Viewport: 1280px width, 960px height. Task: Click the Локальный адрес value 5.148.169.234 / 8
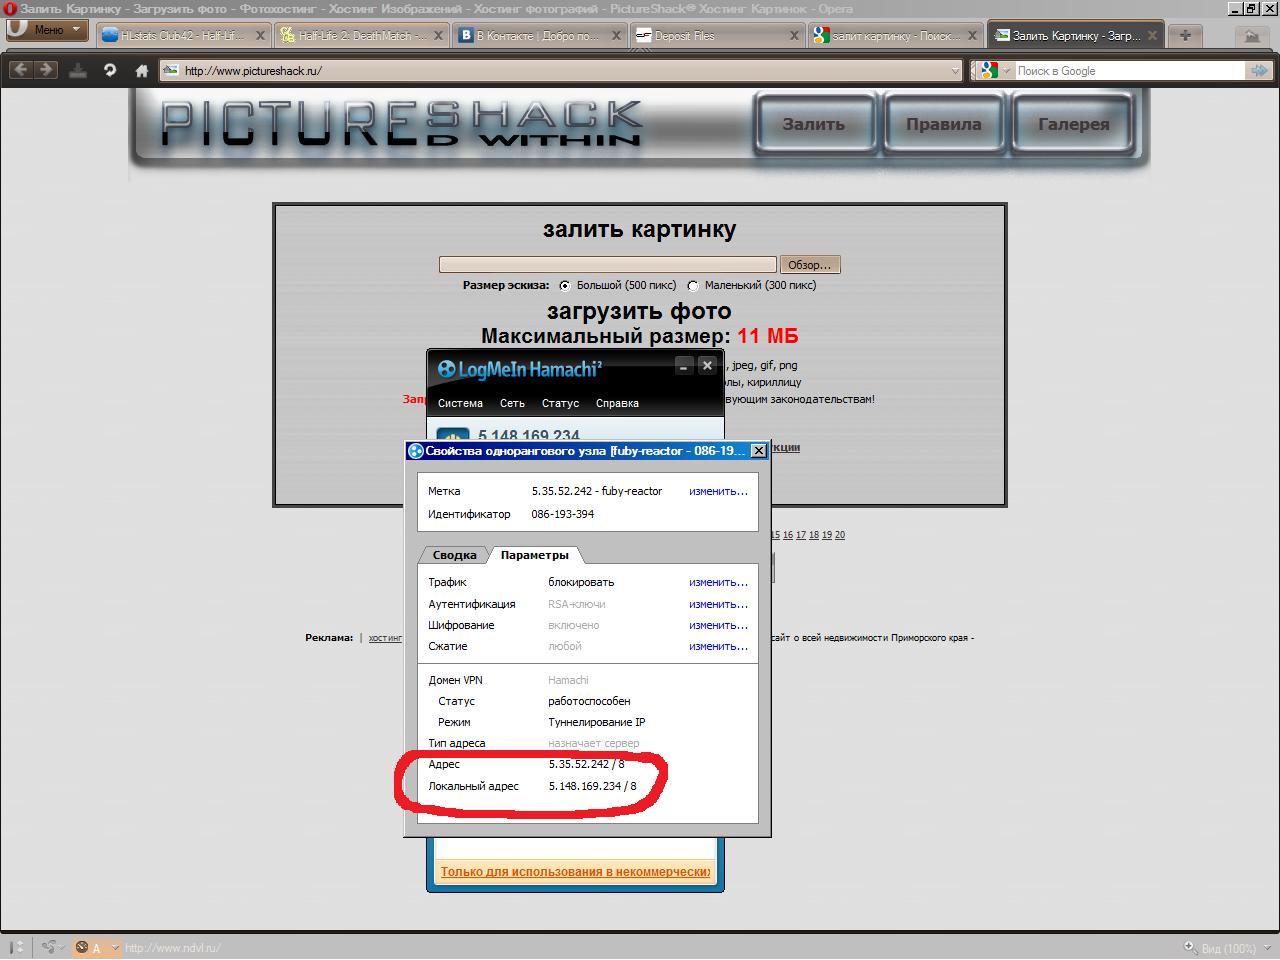click(592, 786)
